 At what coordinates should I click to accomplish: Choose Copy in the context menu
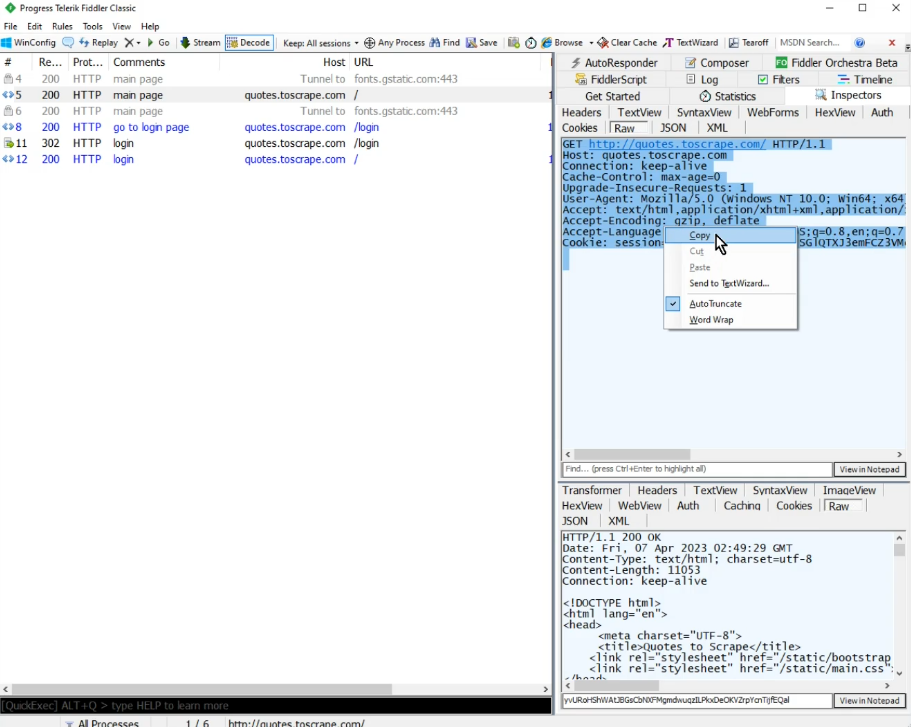730,235
